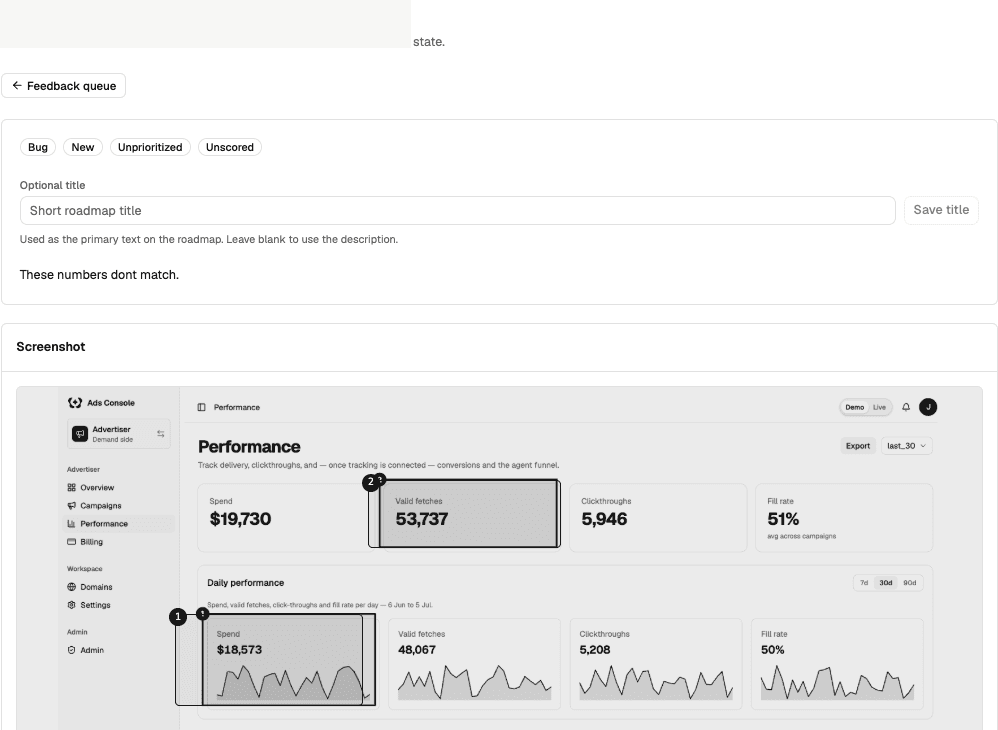Click the back arrow icon beside Feedback queue
998x730 pixels.
(17, 85)
